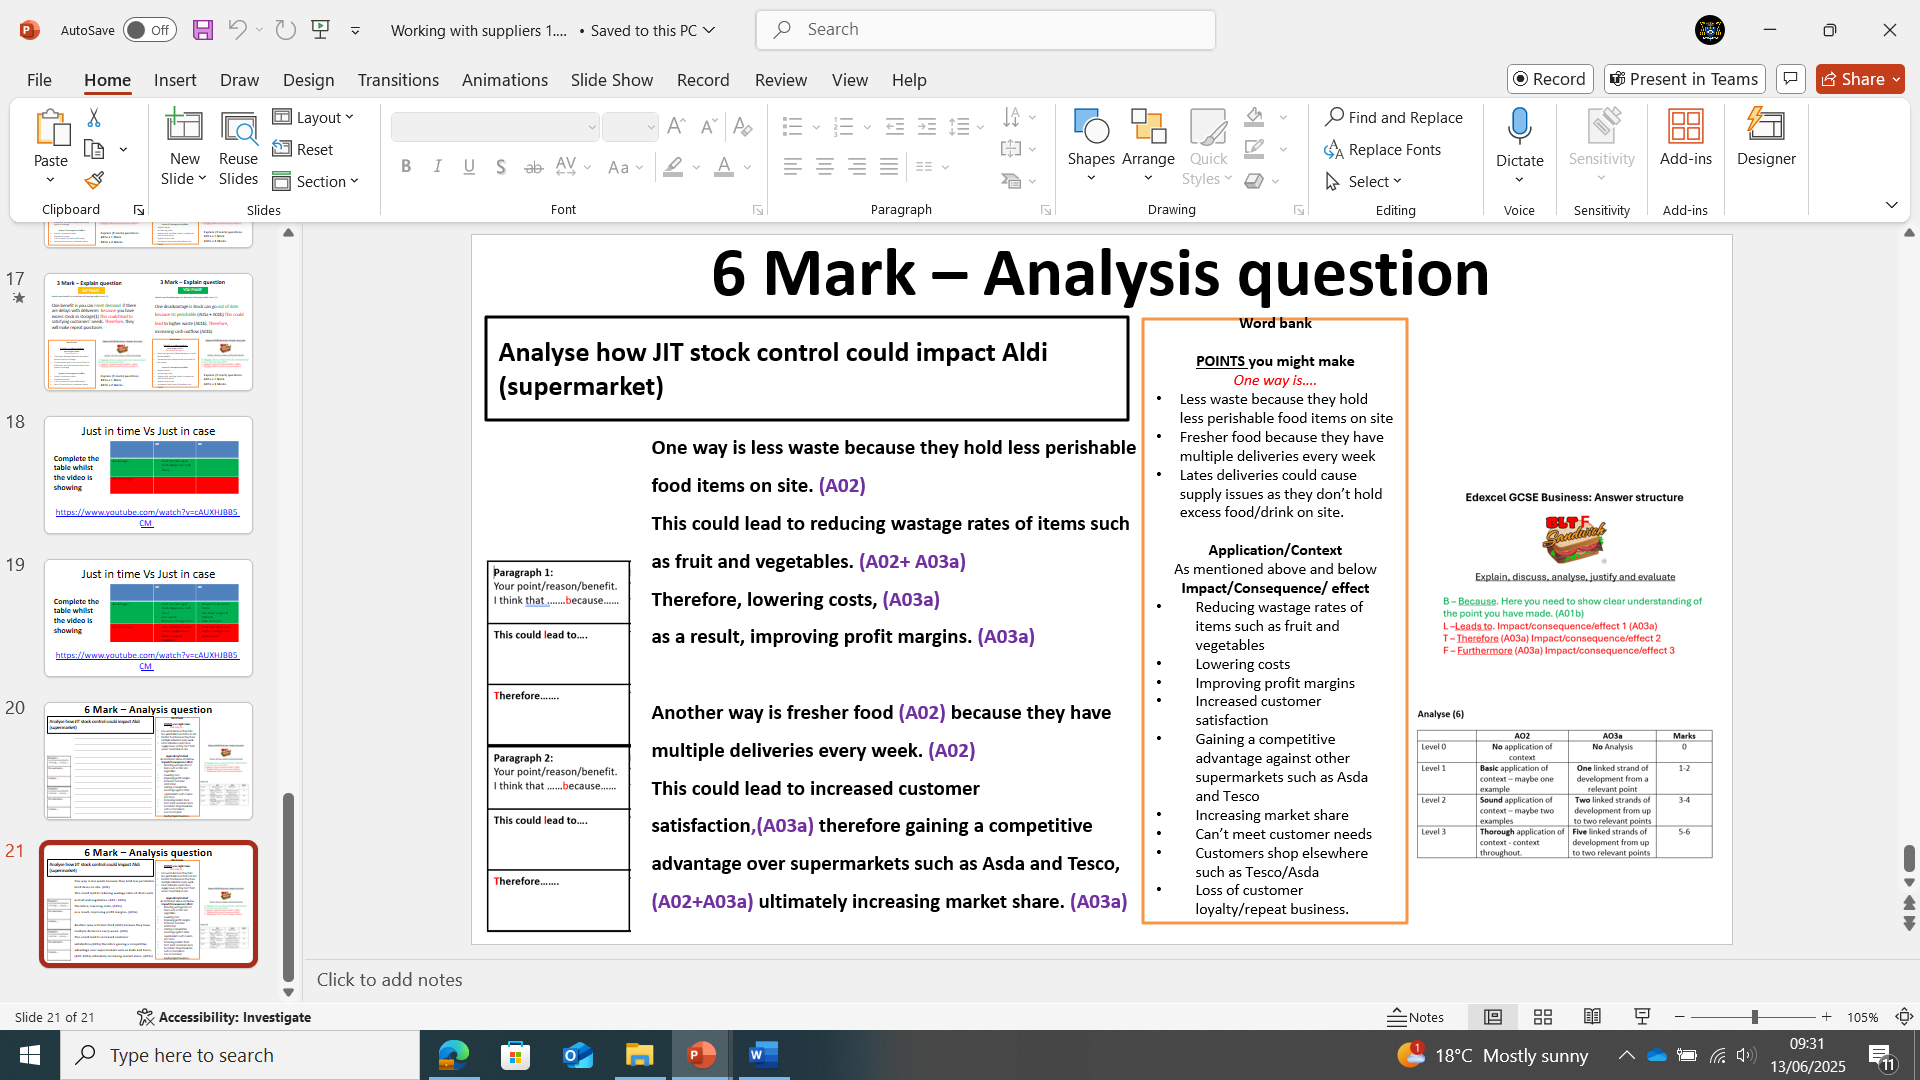Click the New Slide icon
The height and width of the screenshot is (1080, 1920).
click(x=184, y=126)
